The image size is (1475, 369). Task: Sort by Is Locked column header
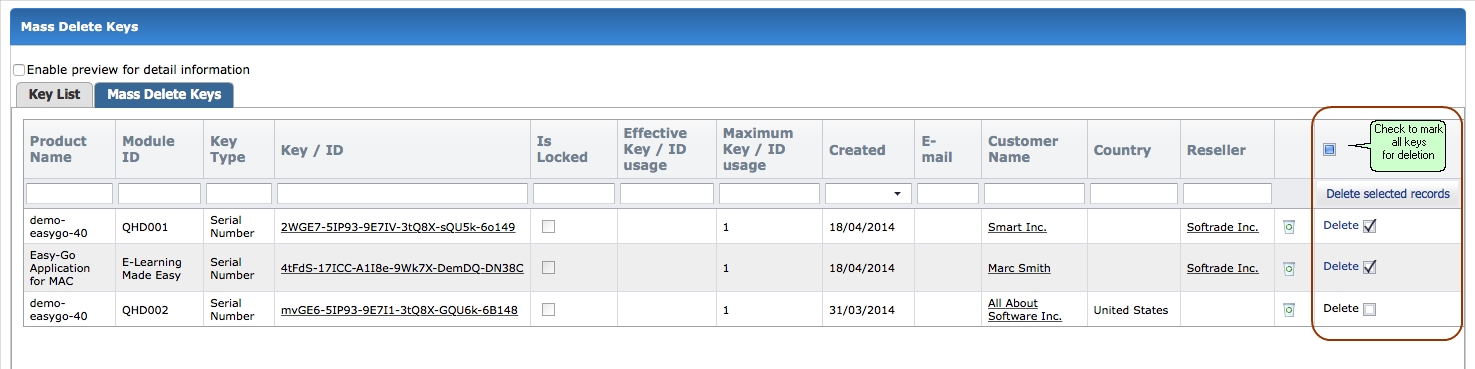pyautogui.click(x=562, y=150)
